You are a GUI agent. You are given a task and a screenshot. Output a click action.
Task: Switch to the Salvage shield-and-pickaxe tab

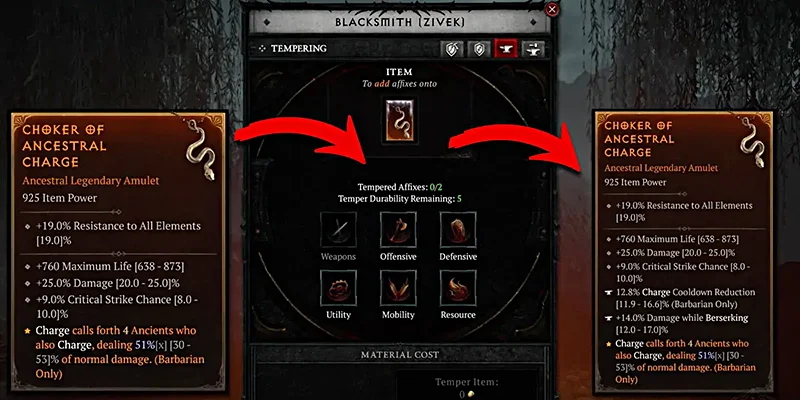(x=454, y=49)
